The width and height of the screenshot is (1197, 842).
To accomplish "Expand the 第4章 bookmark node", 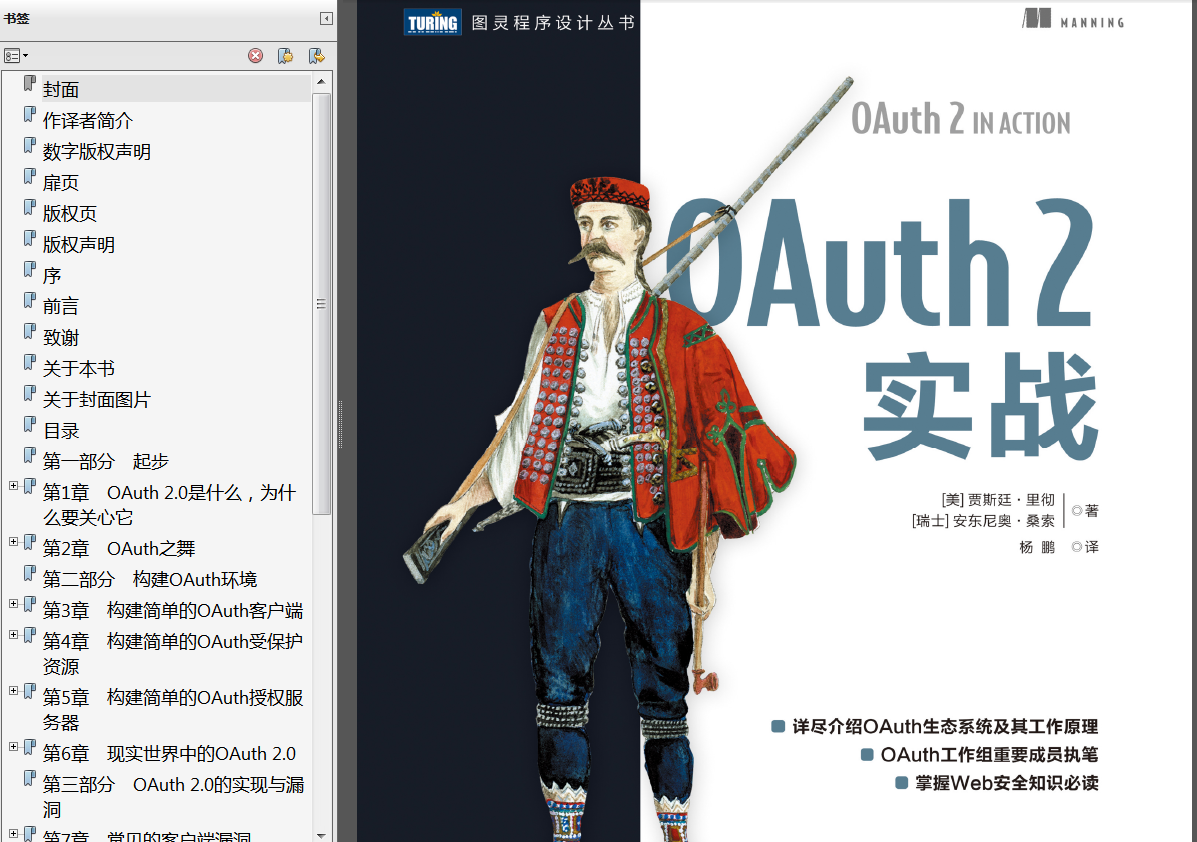I will coord(13,634).
